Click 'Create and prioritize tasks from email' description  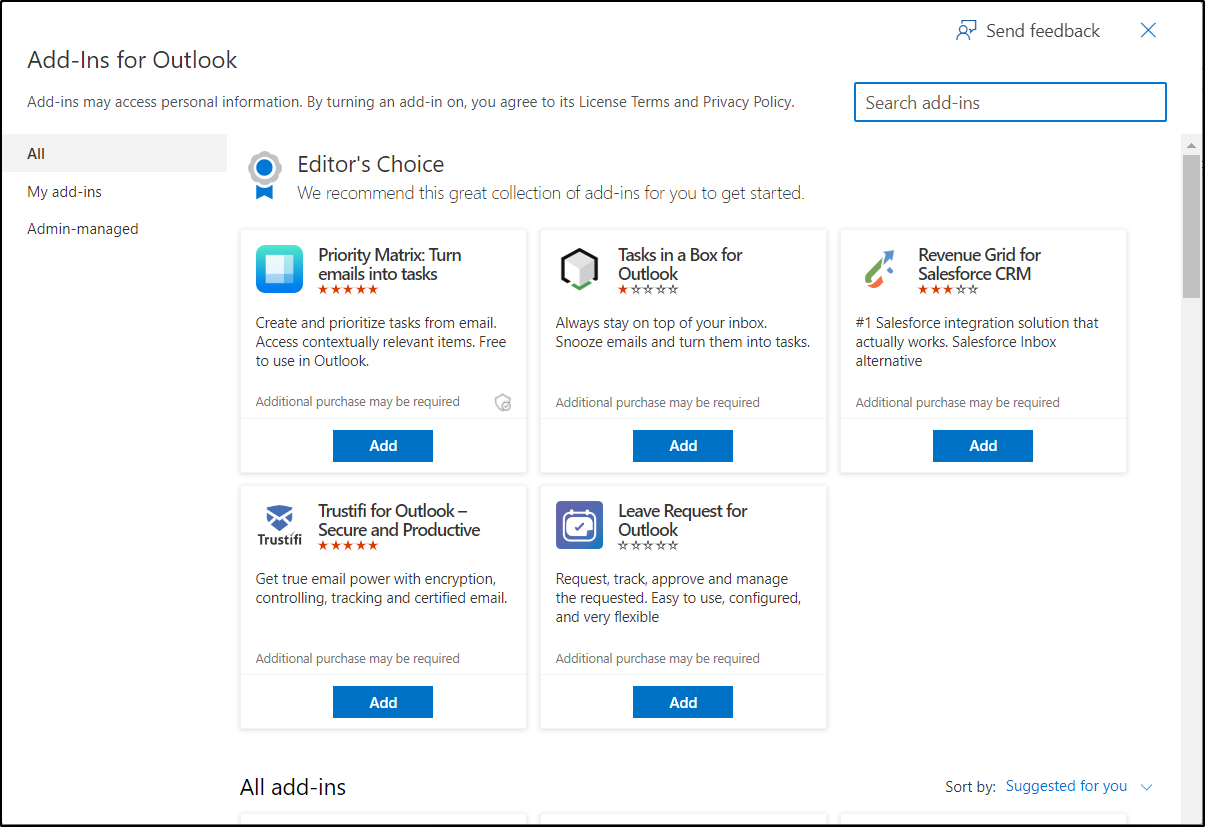[x=381, y=342]
